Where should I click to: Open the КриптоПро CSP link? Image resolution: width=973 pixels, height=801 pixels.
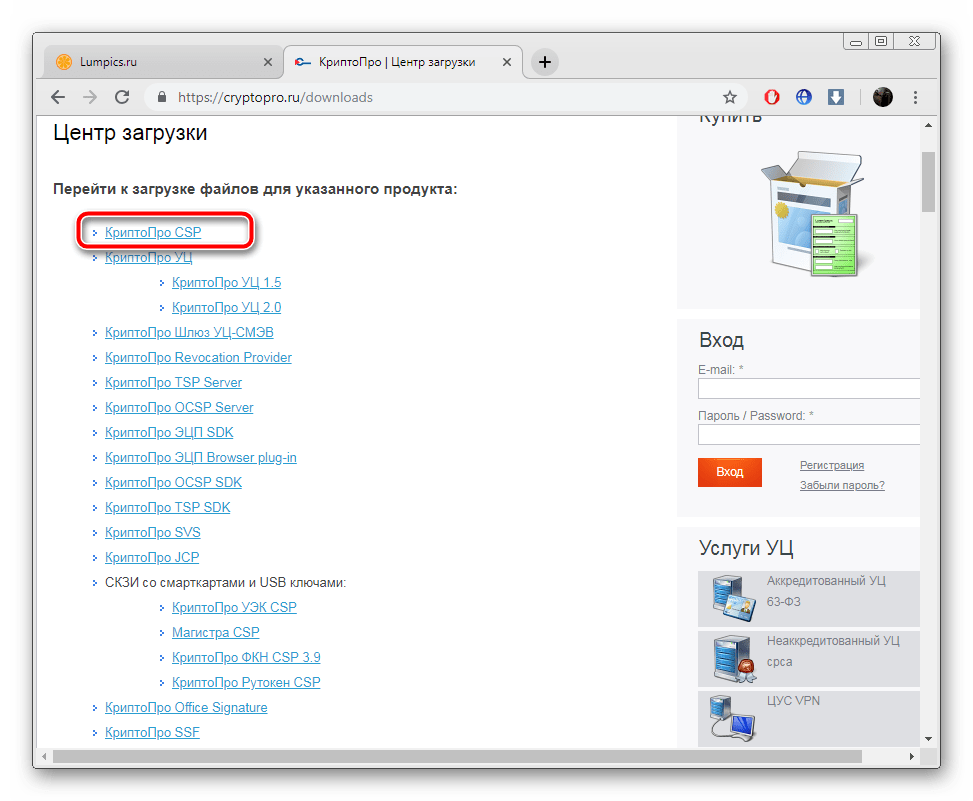click(x=153, y=233)
